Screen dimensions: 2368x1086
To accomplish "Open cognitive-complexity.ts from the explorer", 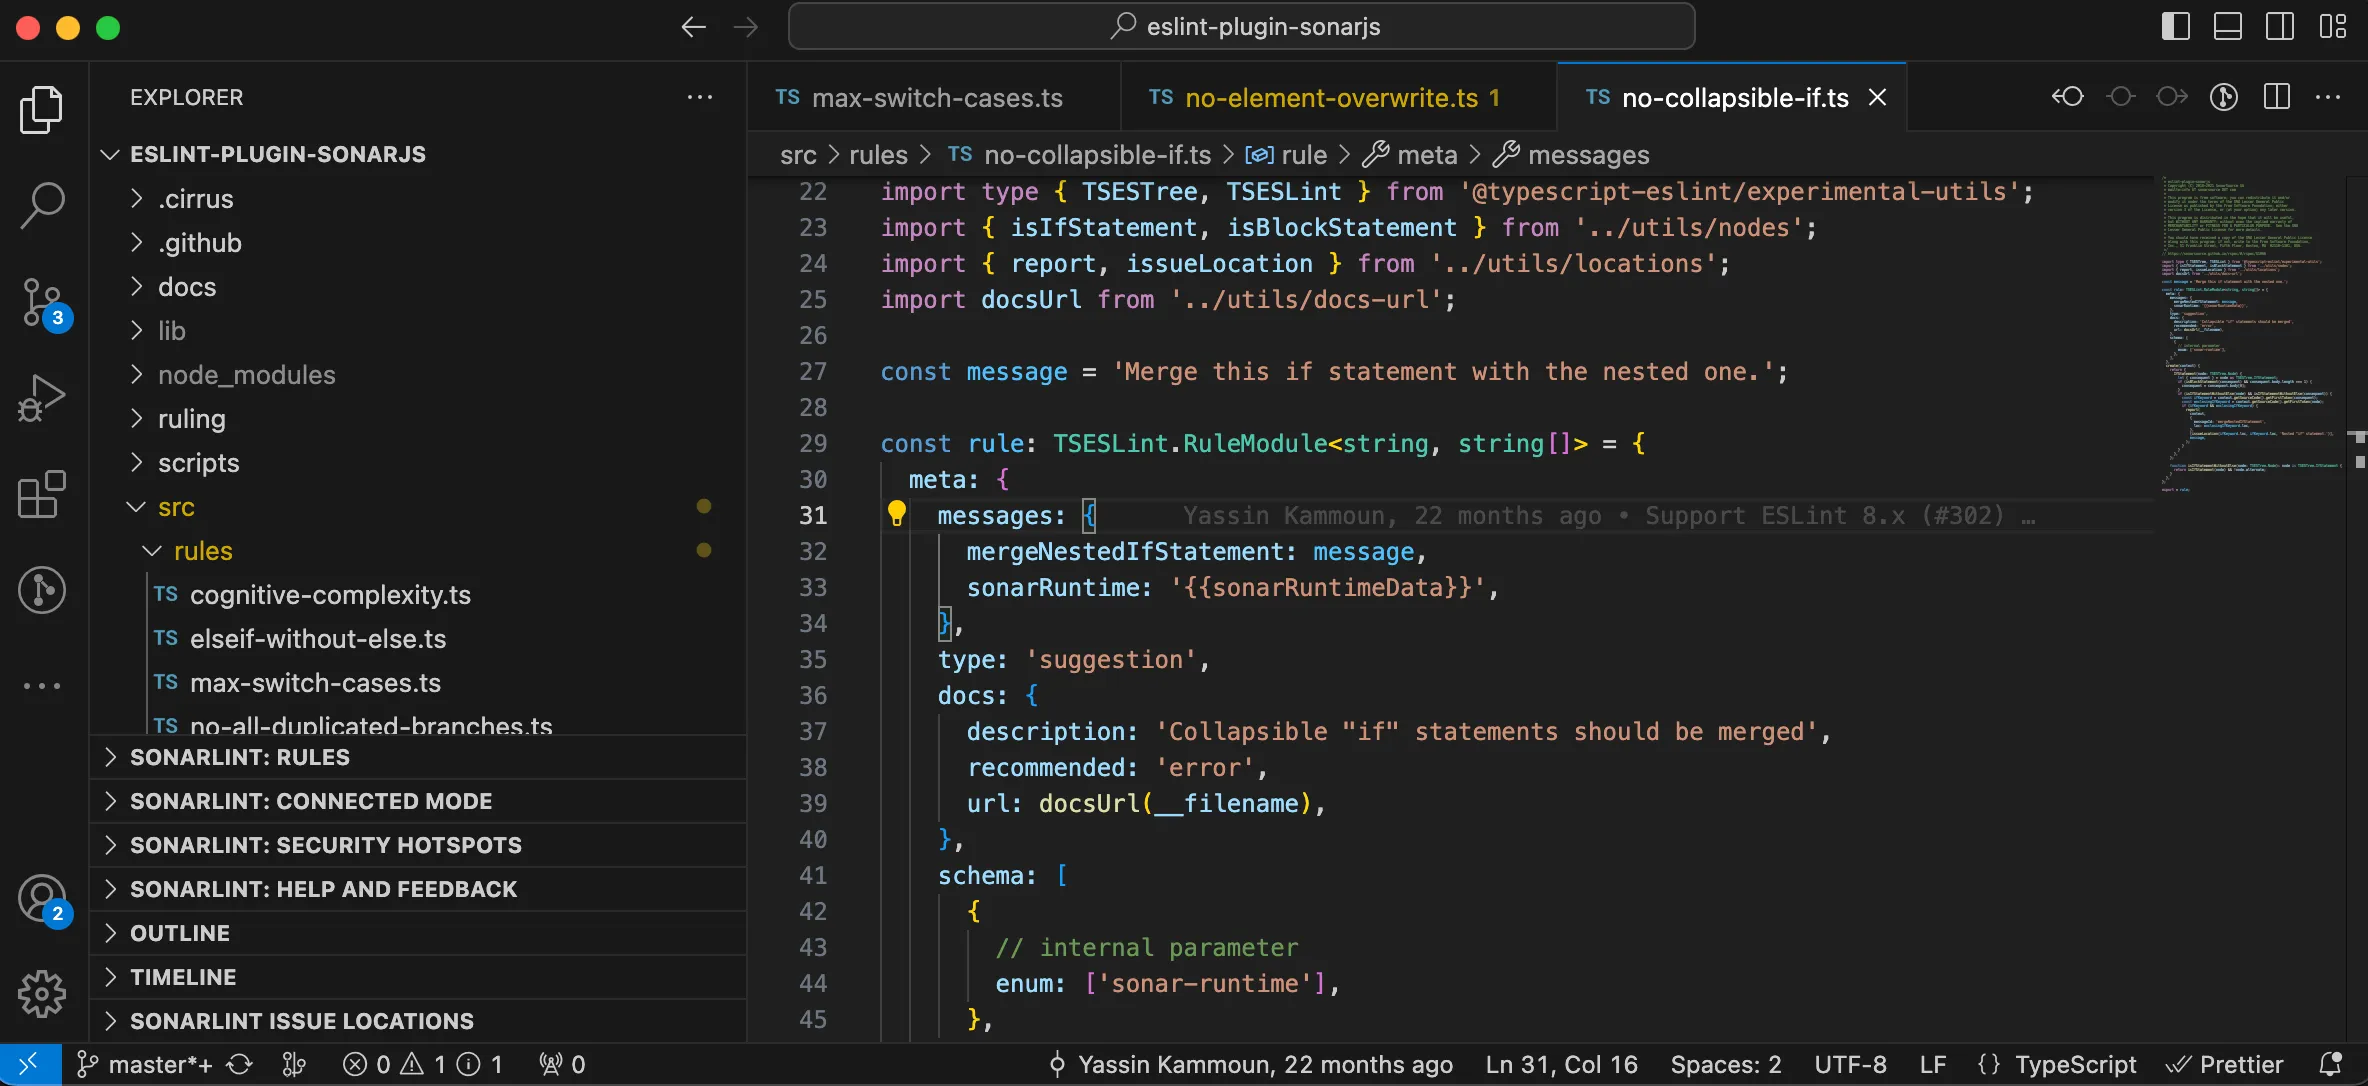I will coord(418,595).
